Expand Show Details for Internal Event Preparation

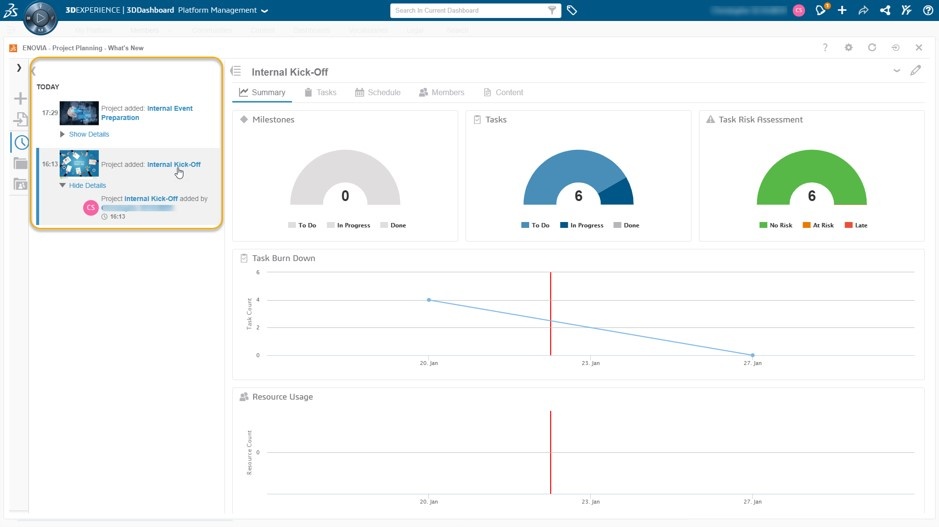(x=84, y=134)
